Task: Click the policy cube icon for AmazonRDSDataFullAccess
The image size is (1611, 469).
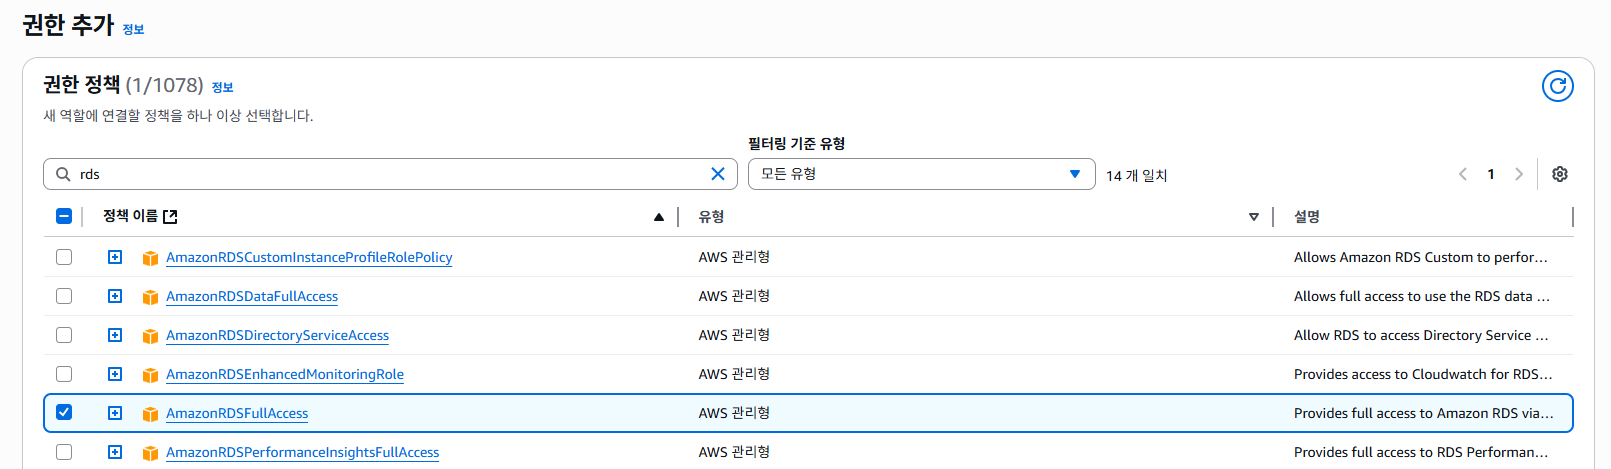Action: (x=150, y=297)
